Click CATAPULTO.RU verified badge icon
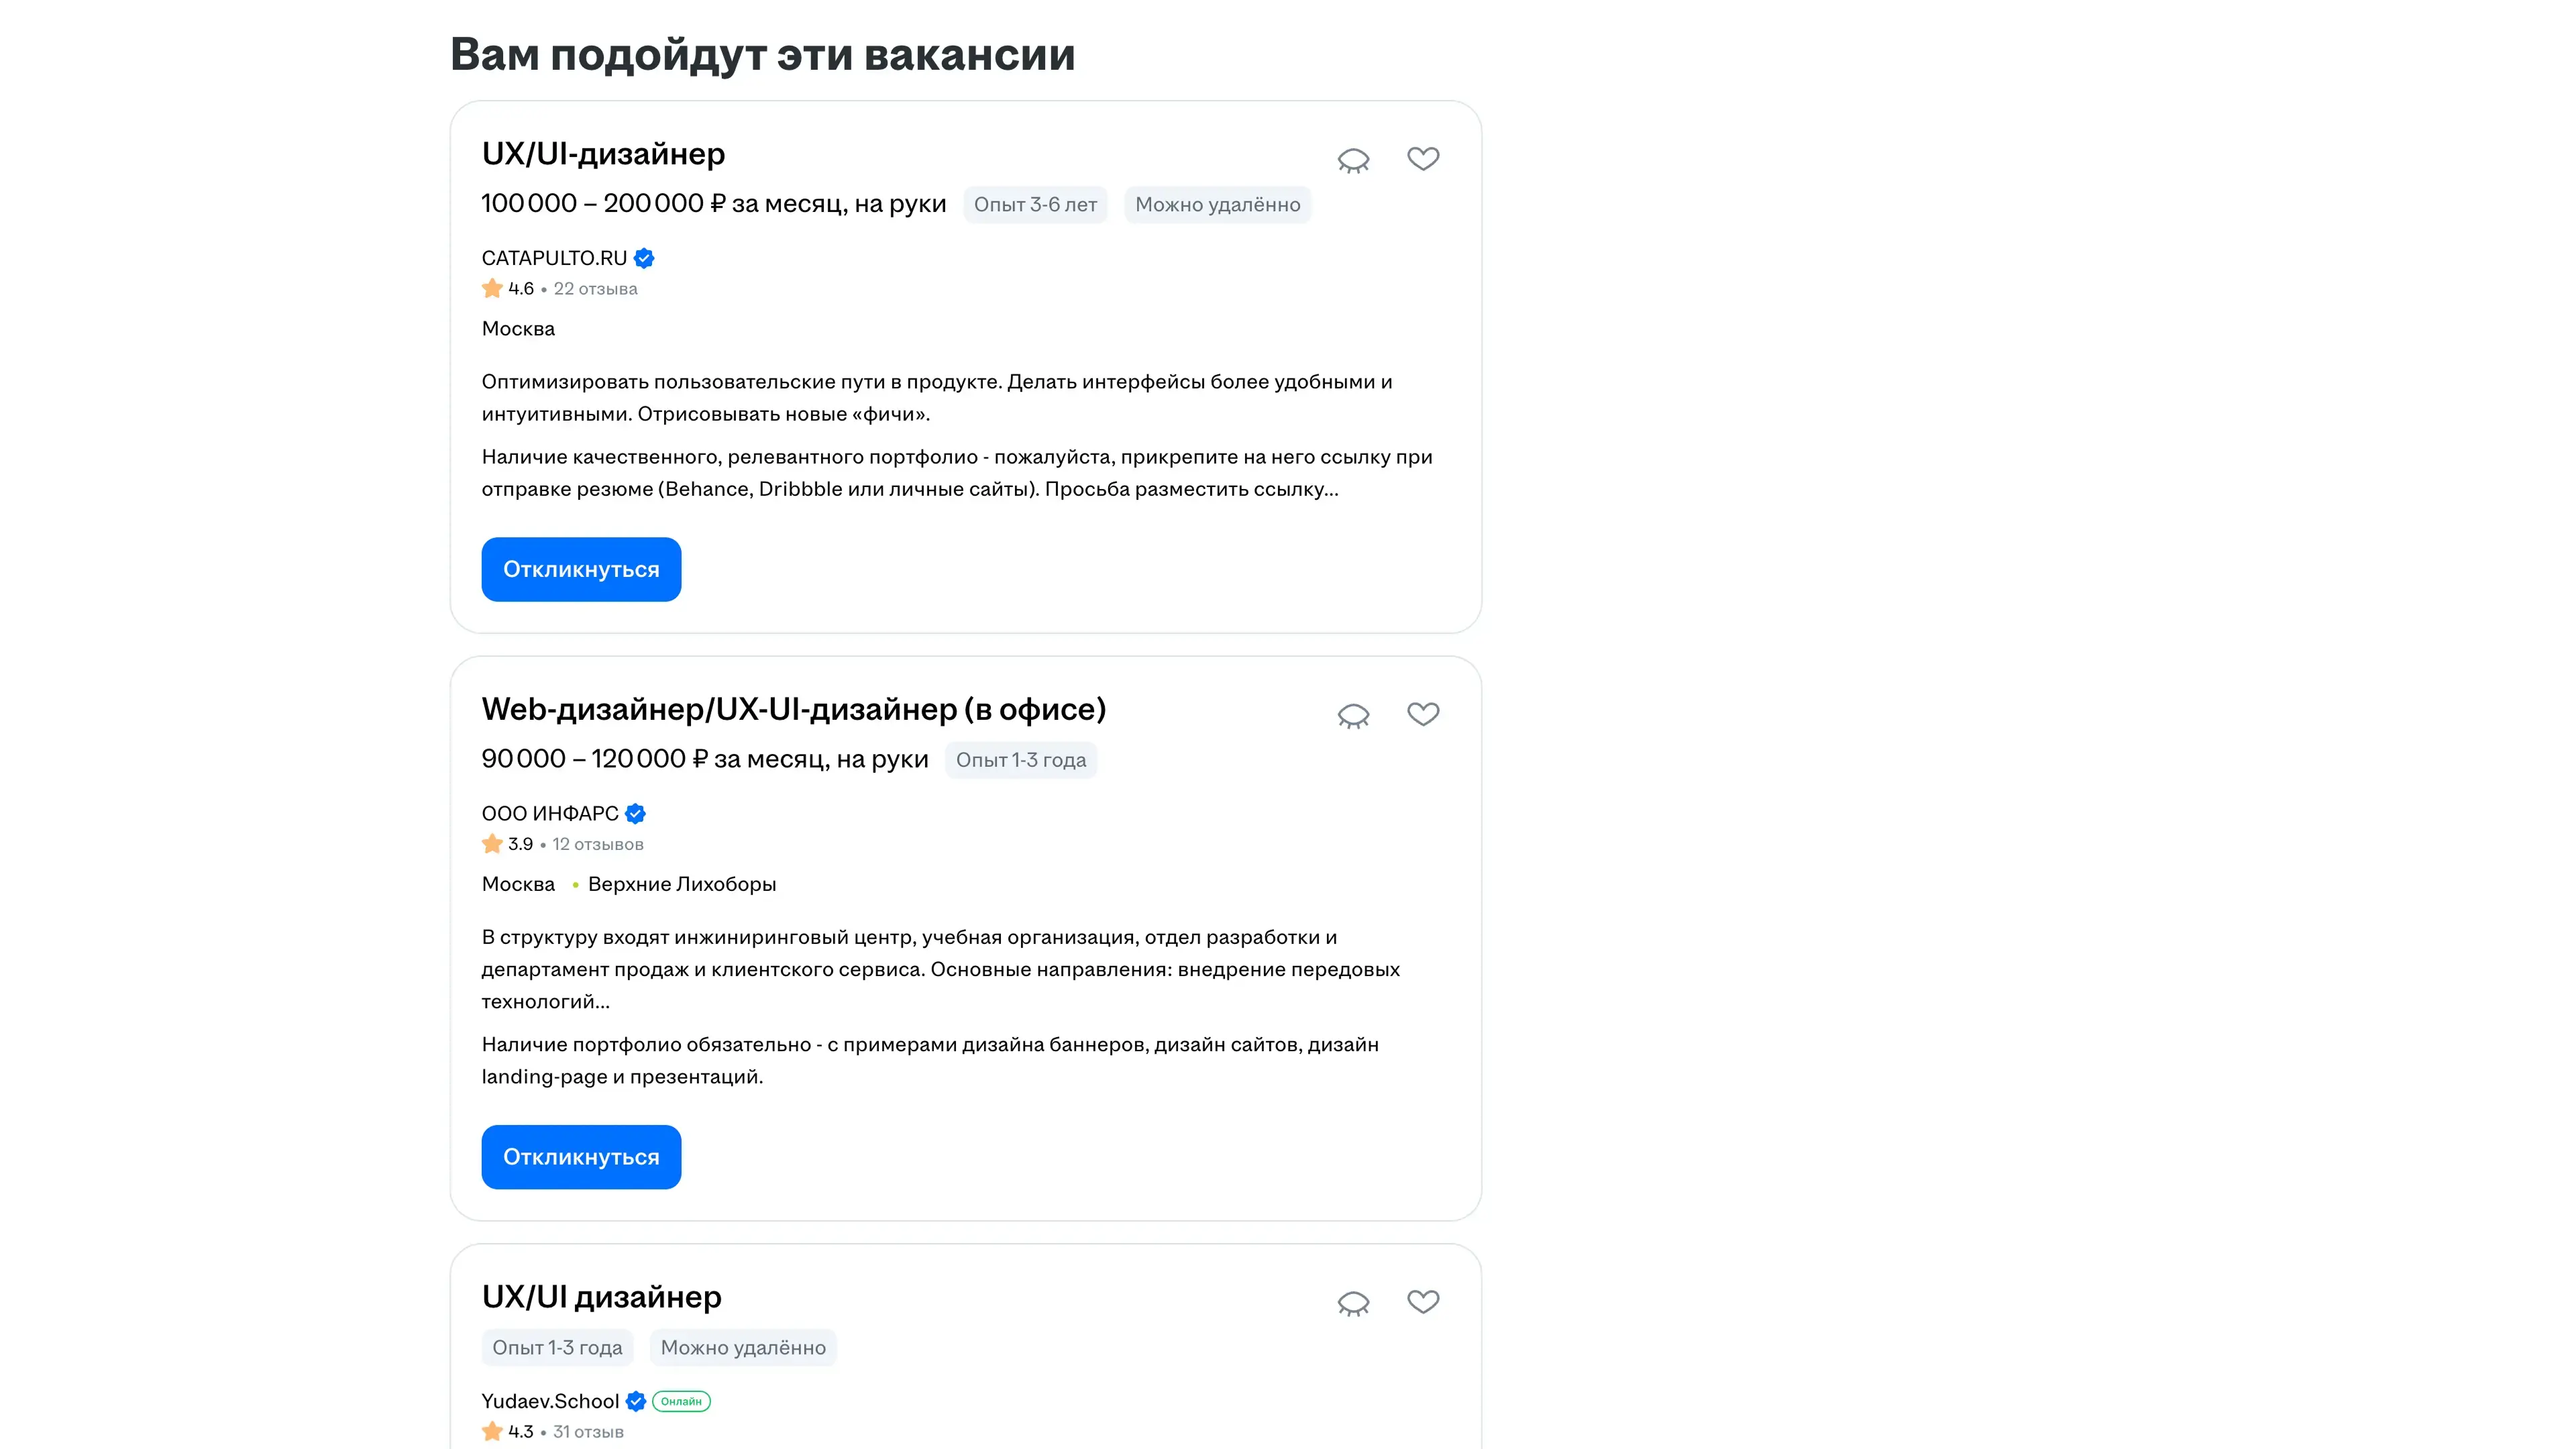This screenshot has height=1449, width=2576. point(644,258)
